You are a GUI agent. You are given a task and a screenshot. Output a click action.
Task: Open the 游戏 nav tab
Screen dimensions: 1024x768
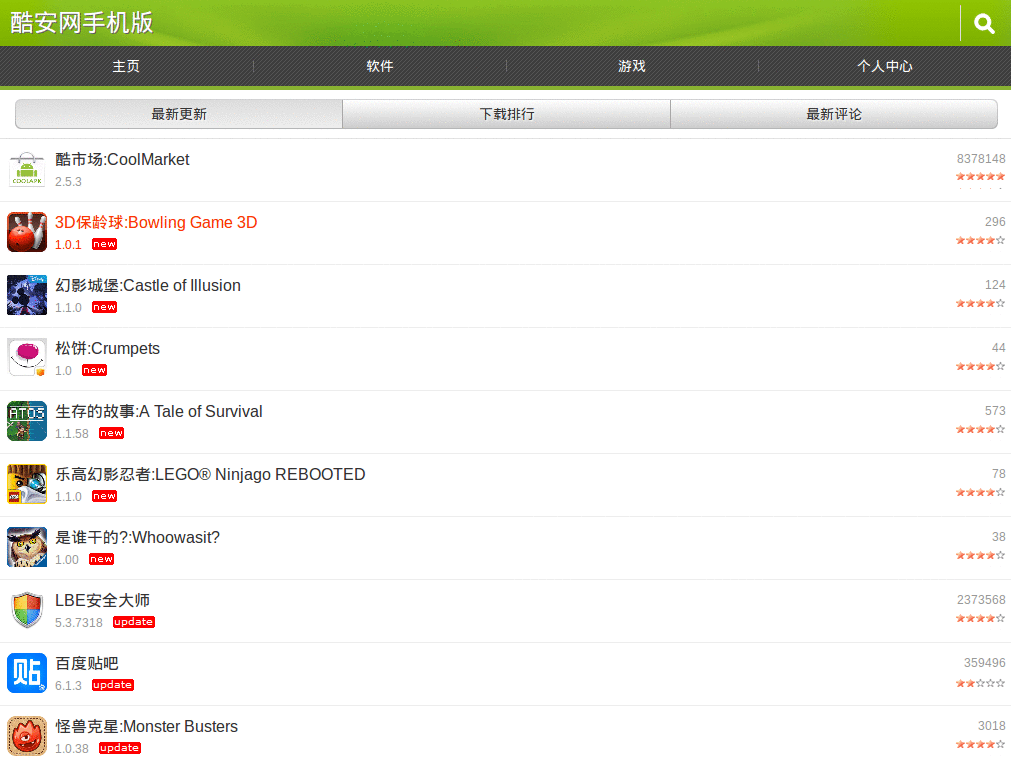(632, 66)
